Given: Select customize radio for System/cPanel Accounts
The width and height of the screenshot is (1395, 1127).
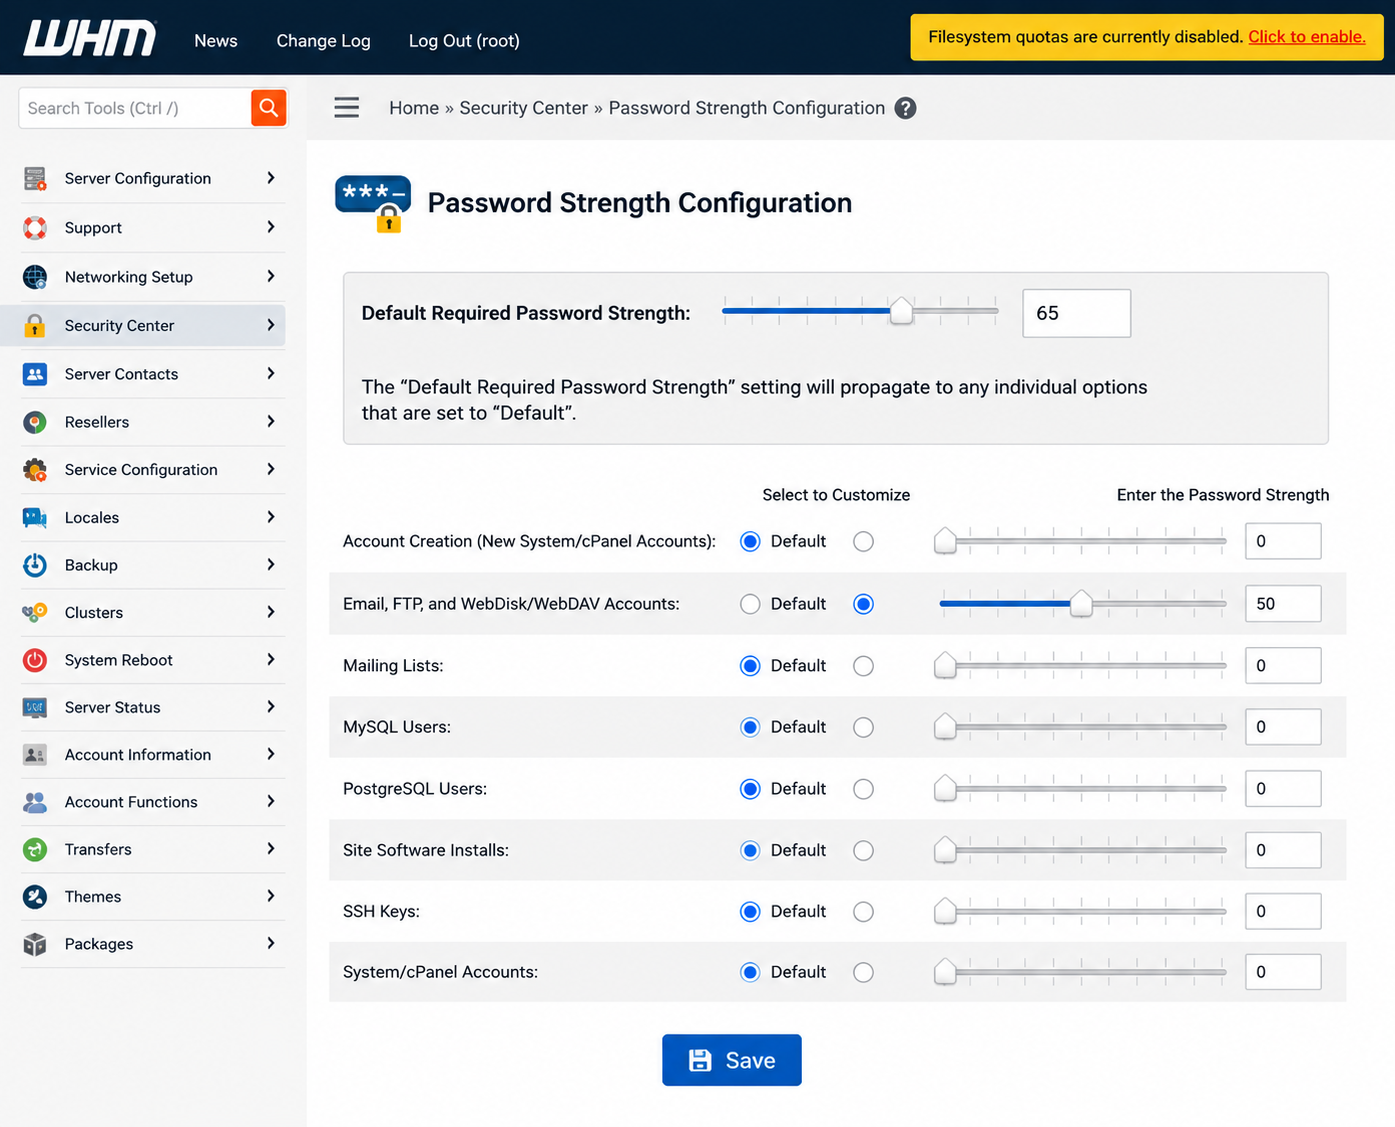Looking at the screenshot, I should coord(863,972).
